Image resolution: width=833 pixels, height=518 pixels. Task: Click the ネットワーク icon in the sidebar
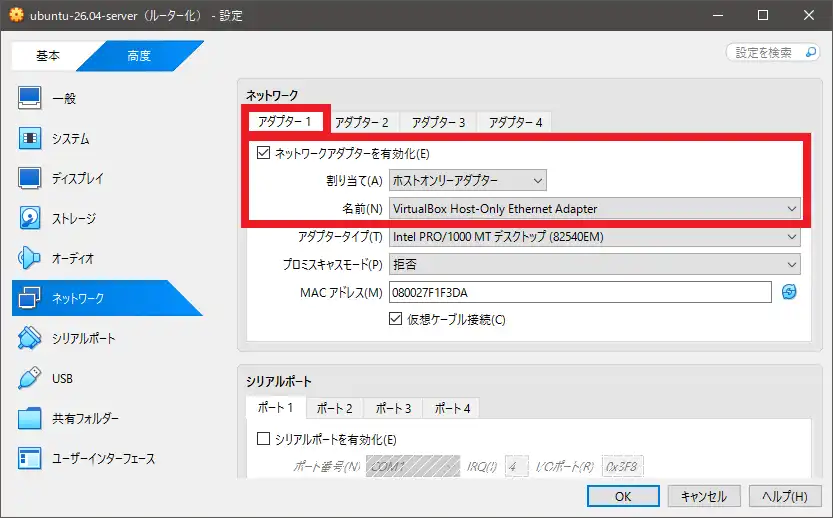coord(29,298)
